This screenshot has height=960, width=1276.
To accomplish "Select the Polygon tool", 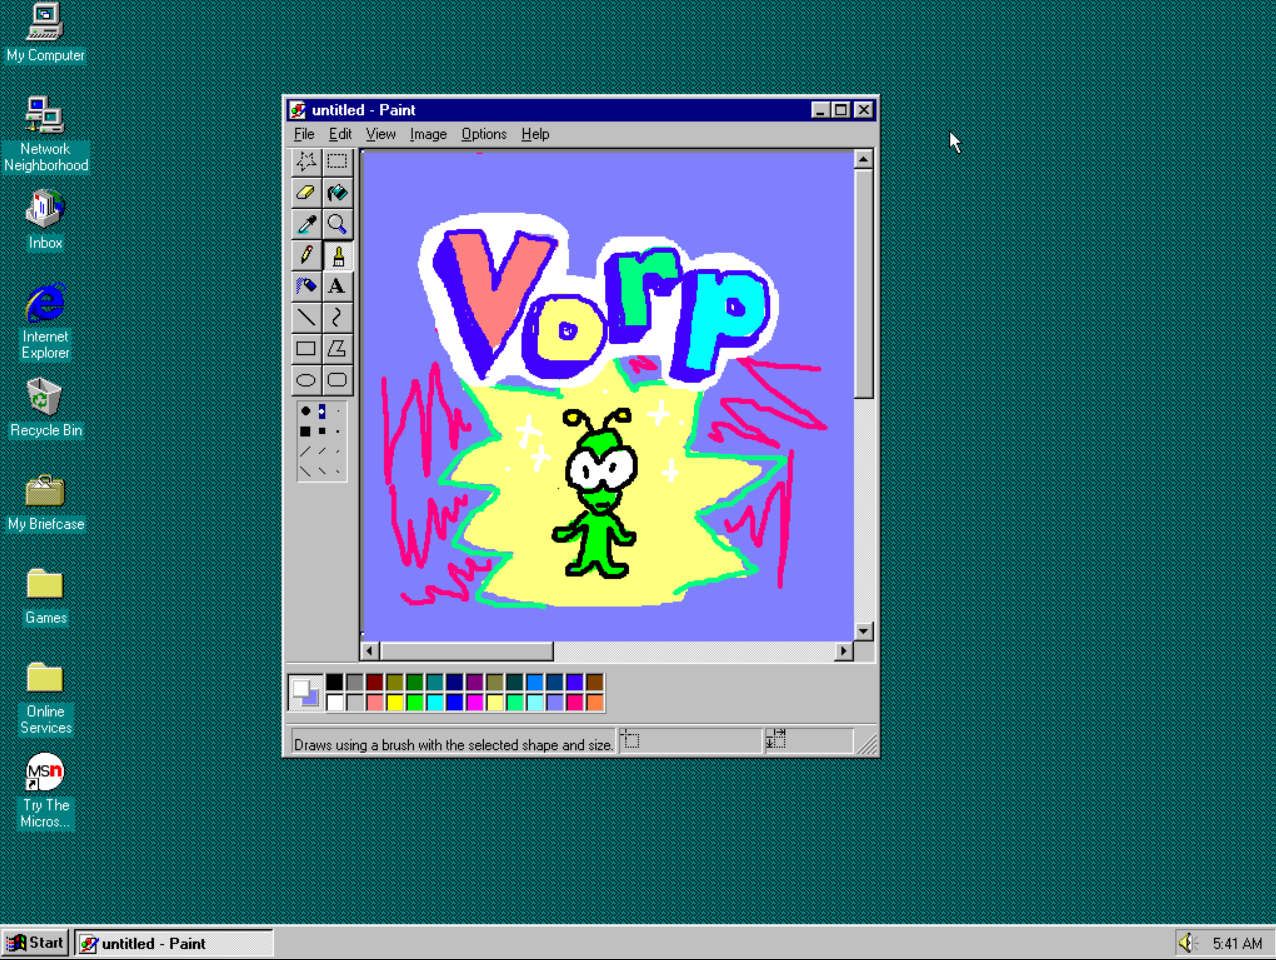I will point(337,348).
